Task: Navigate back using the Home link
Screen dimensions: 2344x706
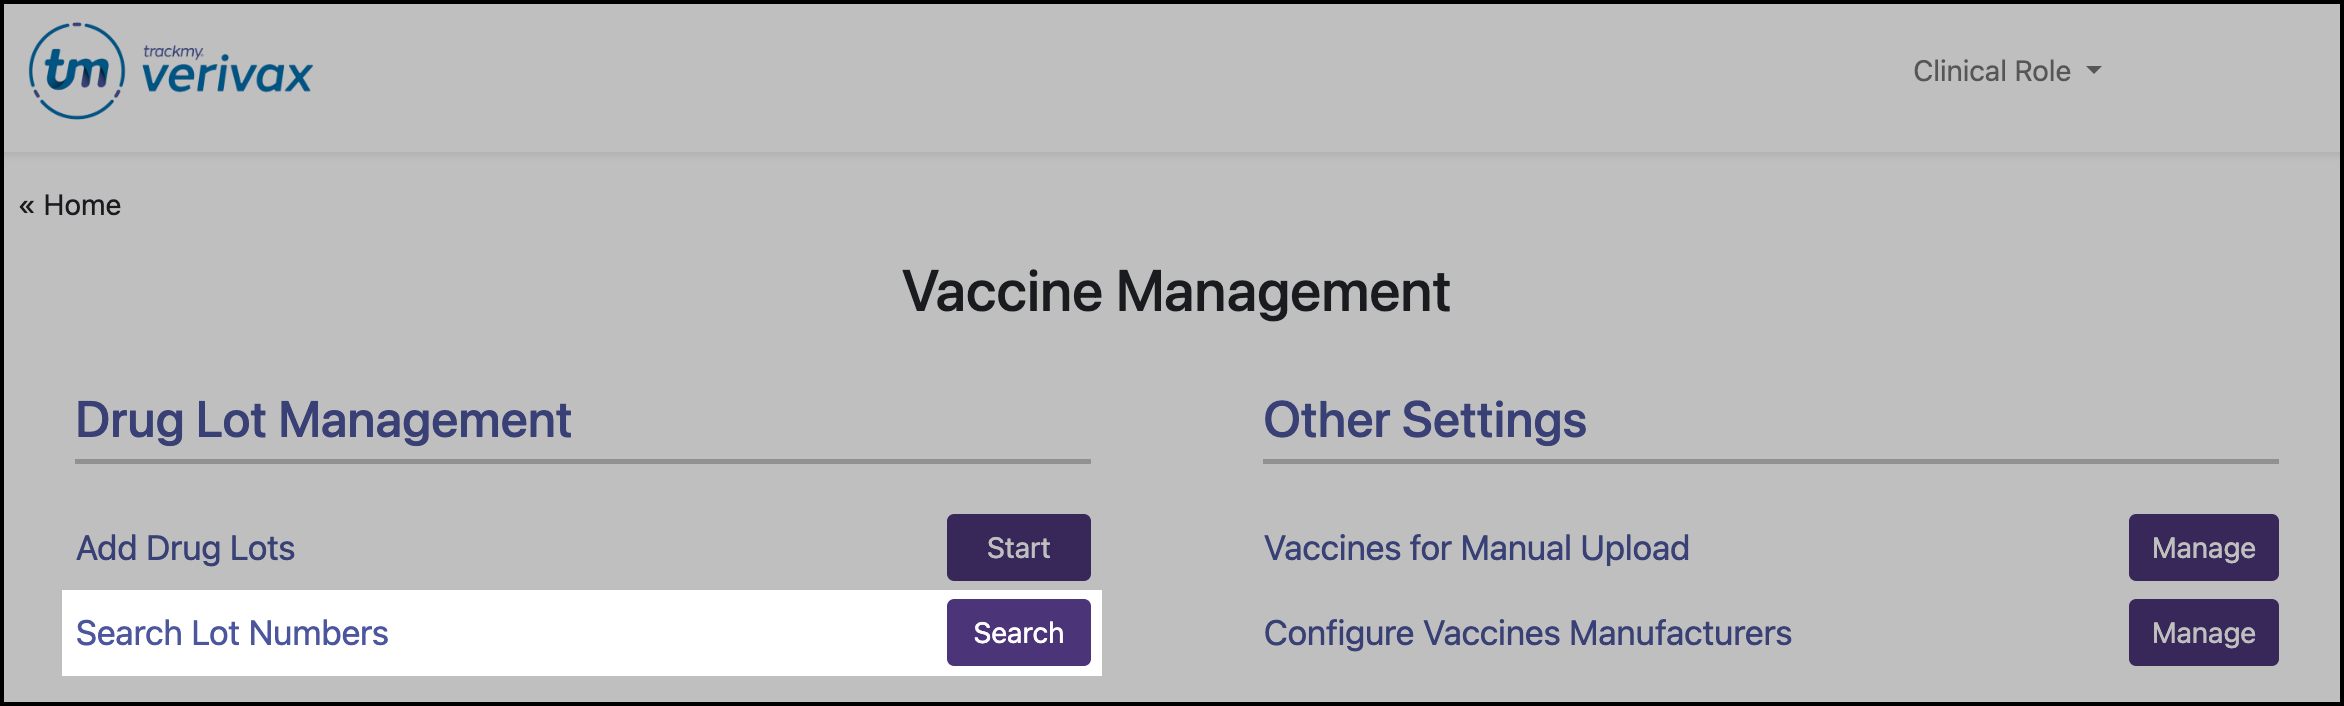Action: point(81,204)
